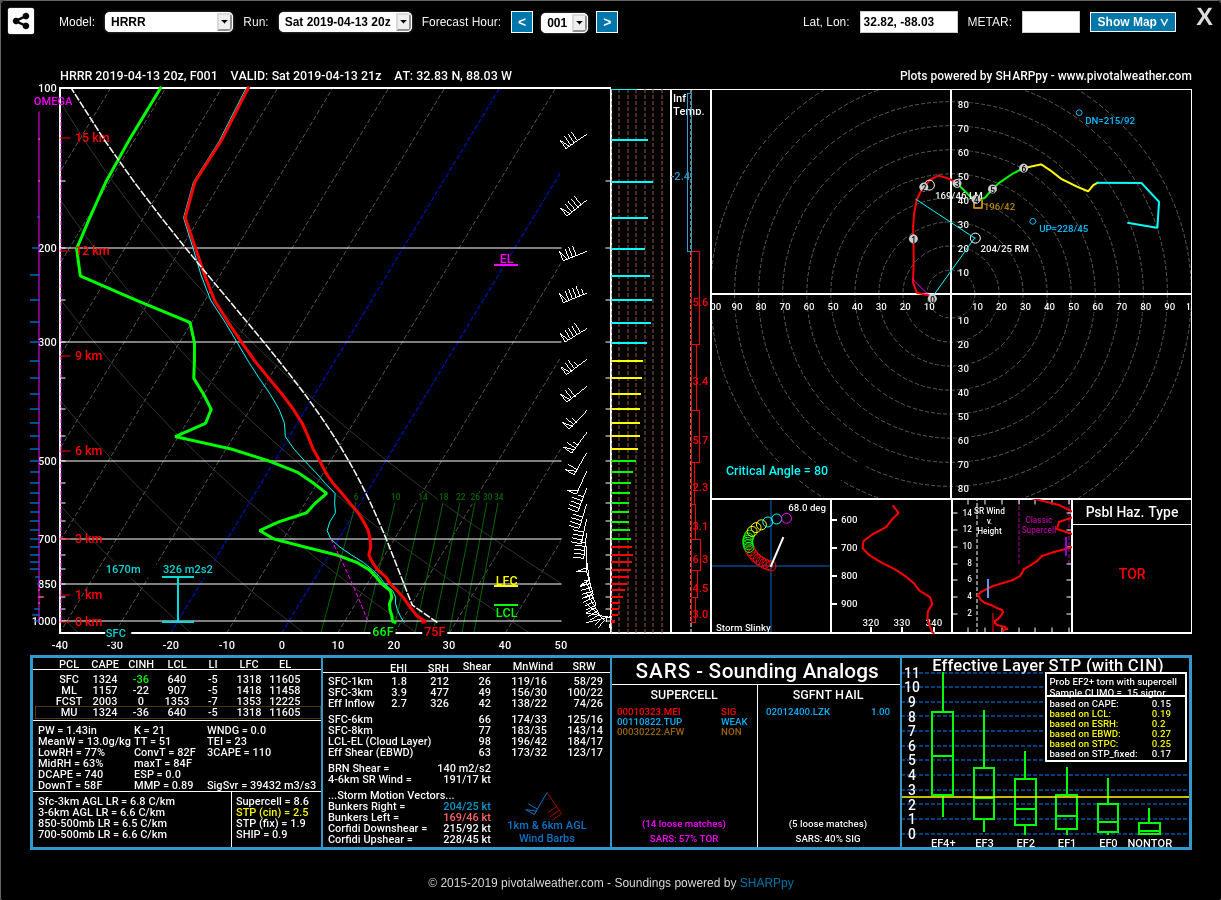
Task: Click the Storm Slinky plot
Action: click(771, 566)
